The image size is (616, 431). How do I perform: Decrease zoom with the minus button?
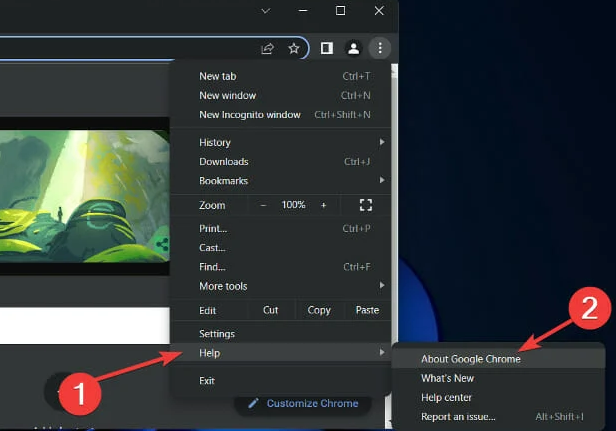[263, 205]
